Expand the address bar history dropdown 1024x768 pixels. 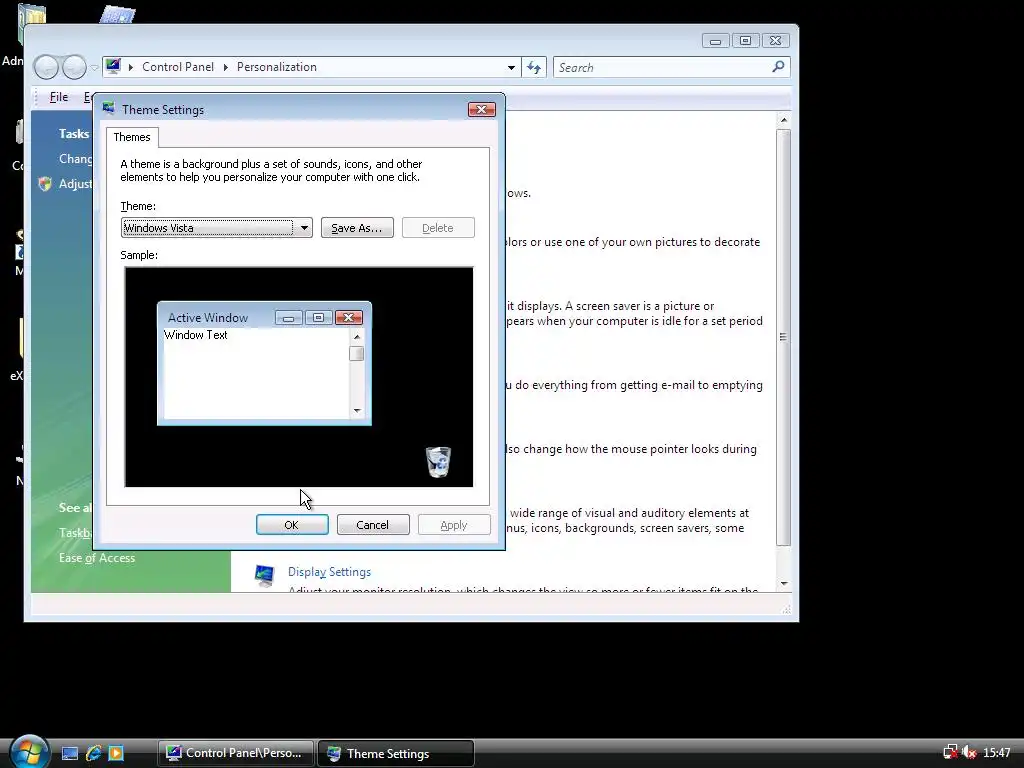point(511,67)
